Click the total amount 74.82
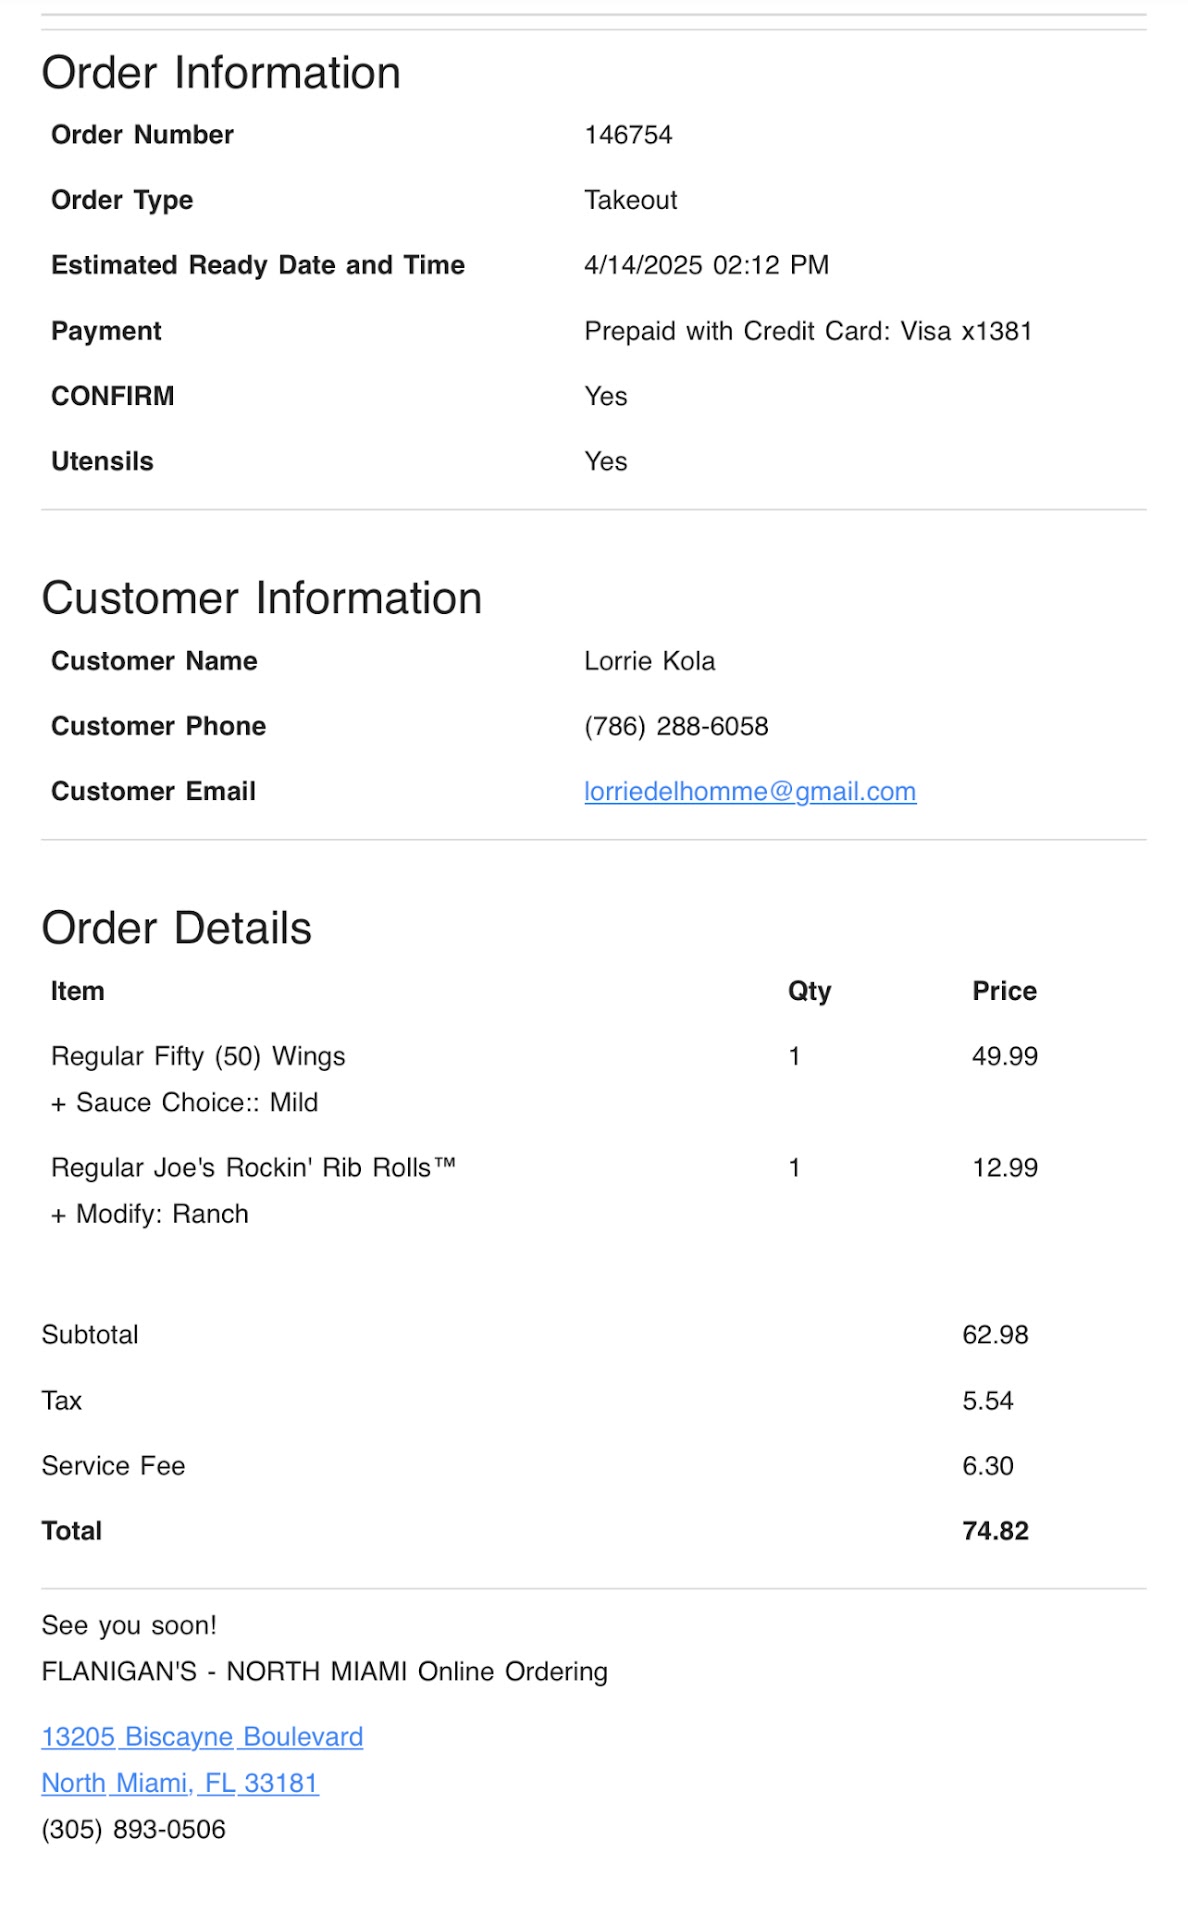This screenshot has width=1188, height=1920. tap(995, 1531)
